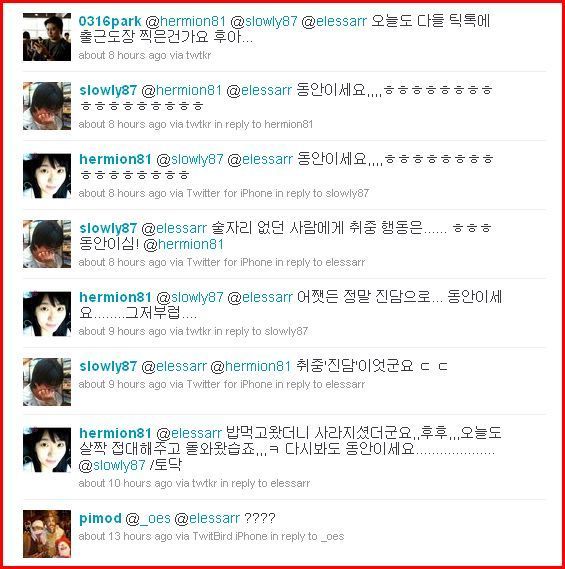
Task: Click the pimod username link
Action: tap(100, 518)
